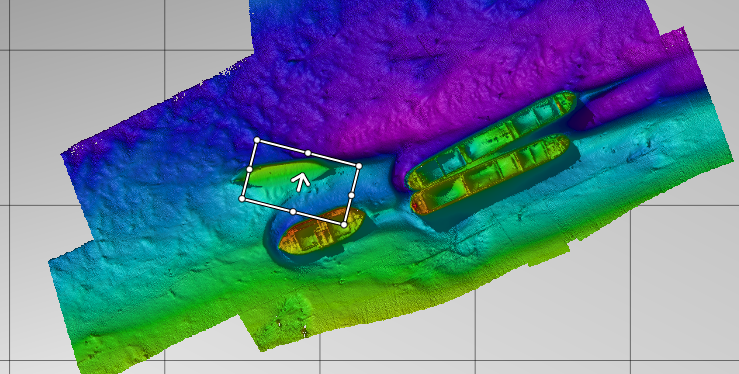
Task: Select the selection box's upper-right corner handle
Action: coord(359,166)
